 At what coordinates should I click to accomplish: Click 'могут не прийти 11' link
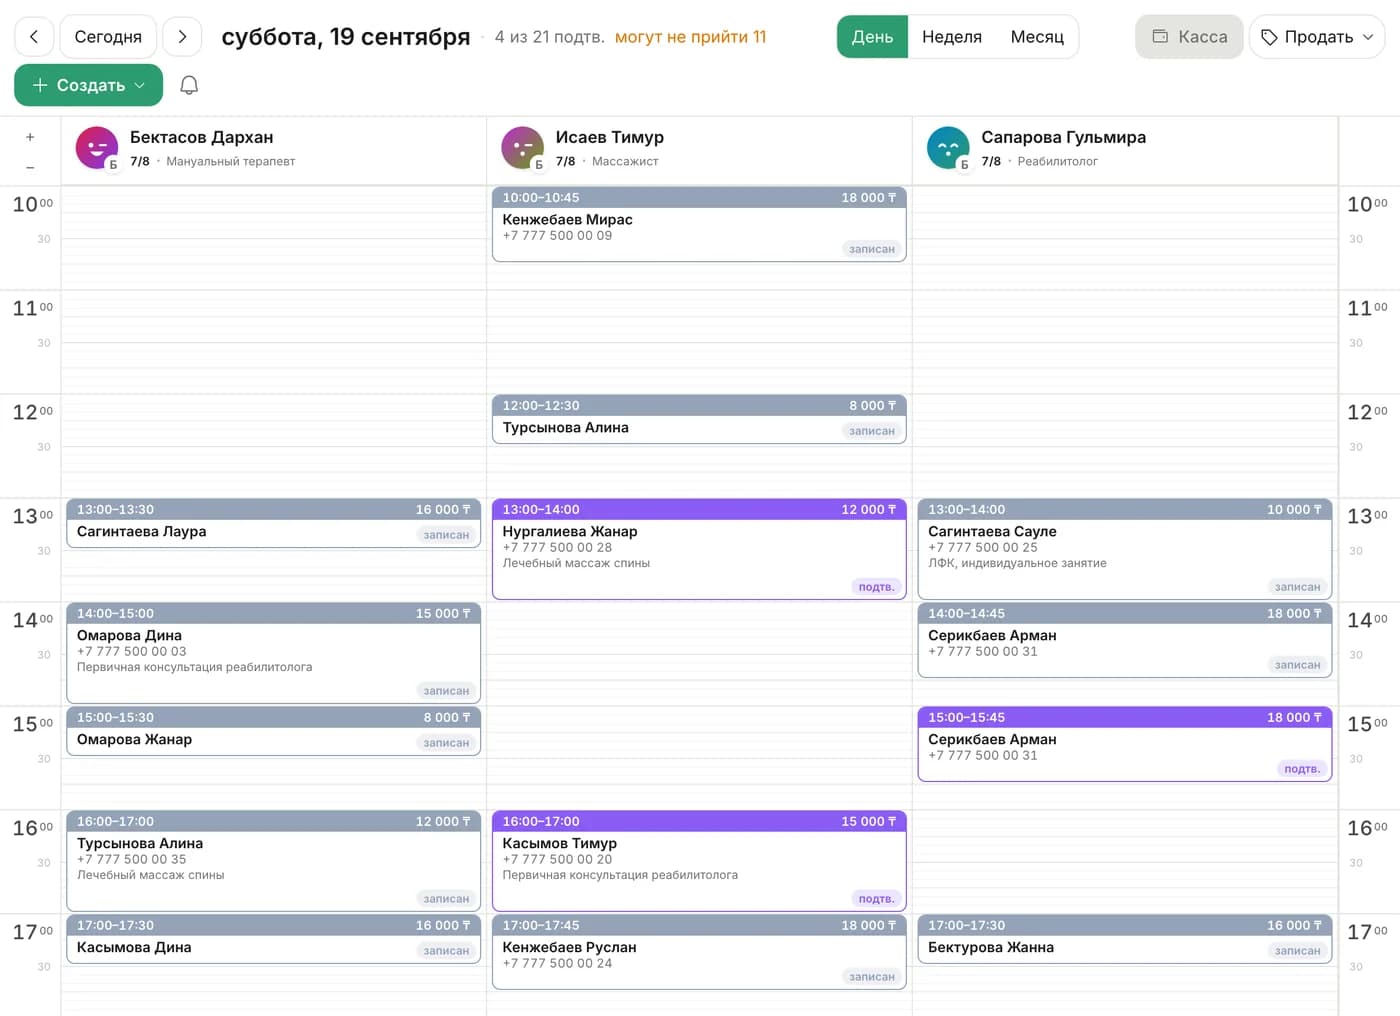[690, 37]
